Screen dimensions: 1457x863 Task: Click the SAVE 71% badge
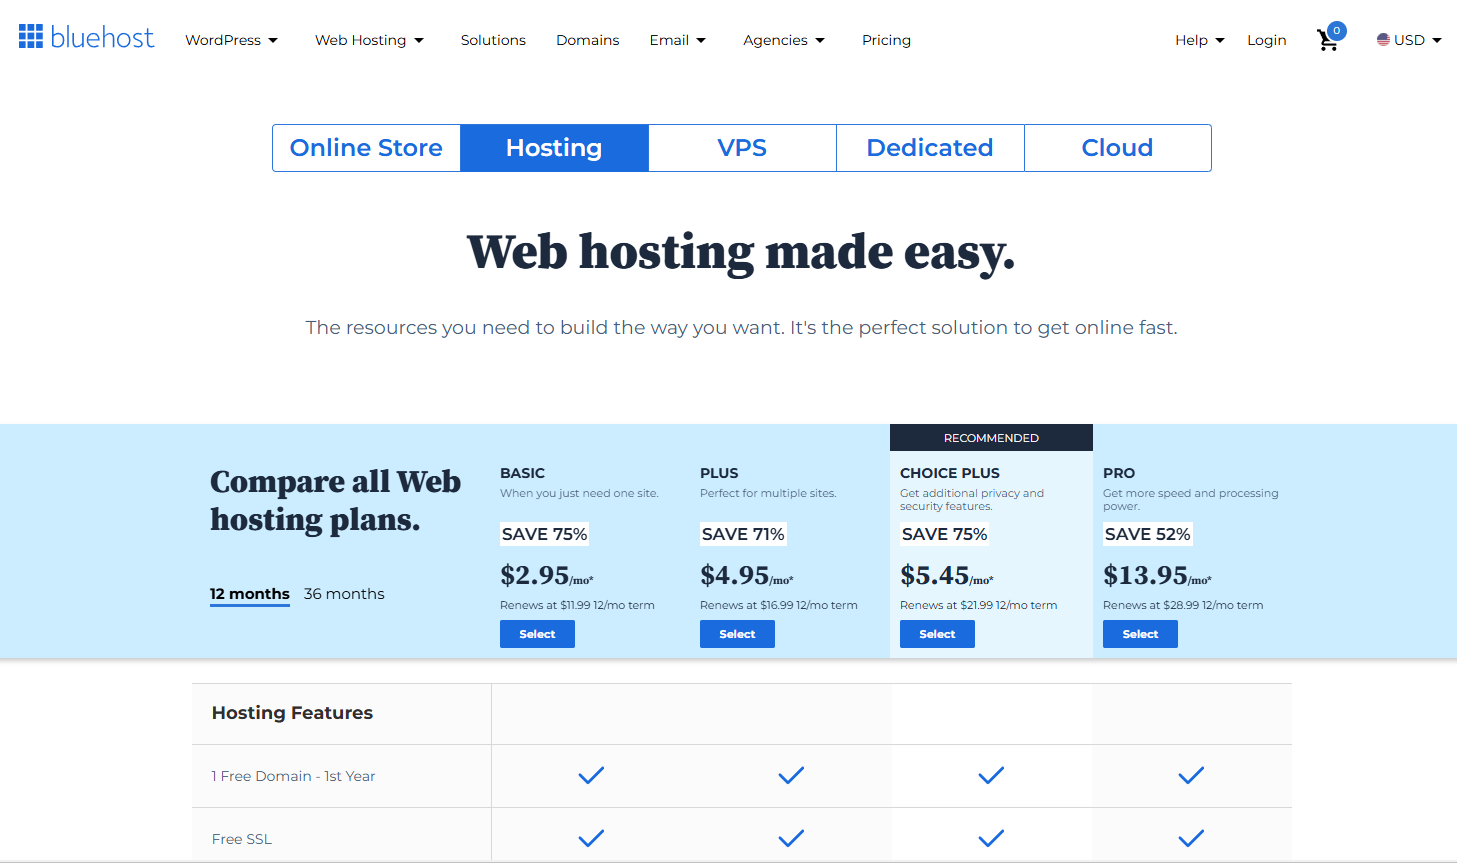pos(743,534)
